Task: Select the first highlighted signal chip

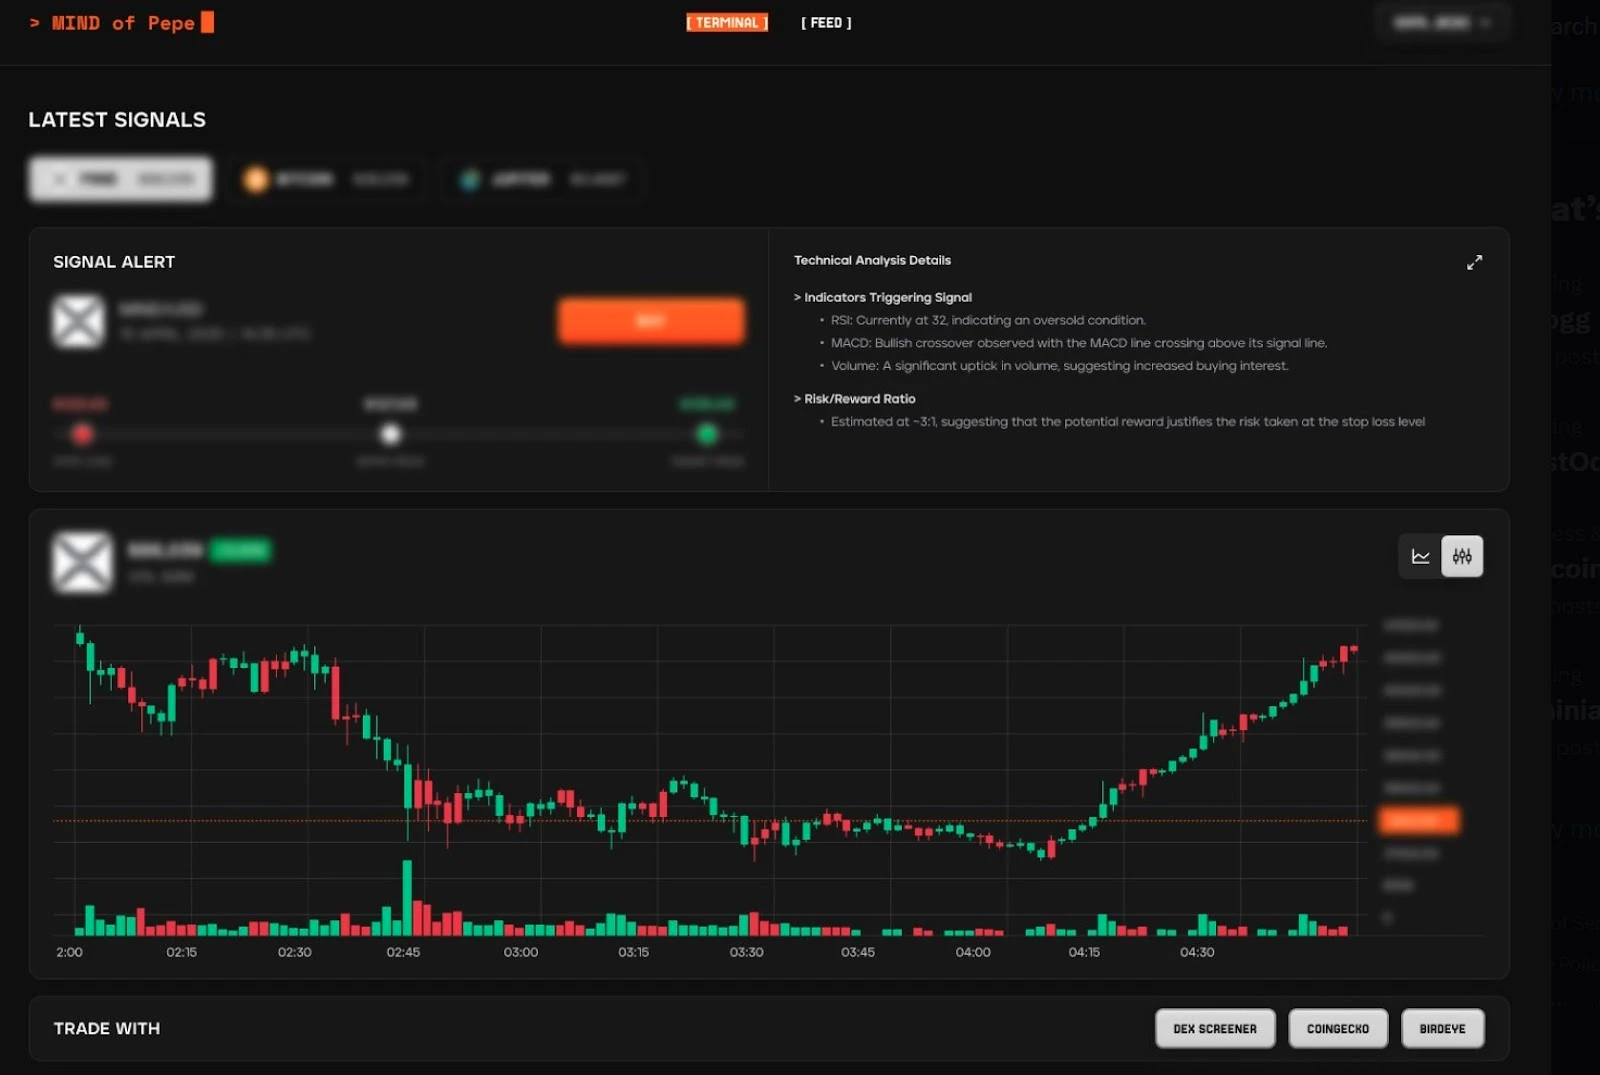Action: pyautogui.click(x=121, y=179)
